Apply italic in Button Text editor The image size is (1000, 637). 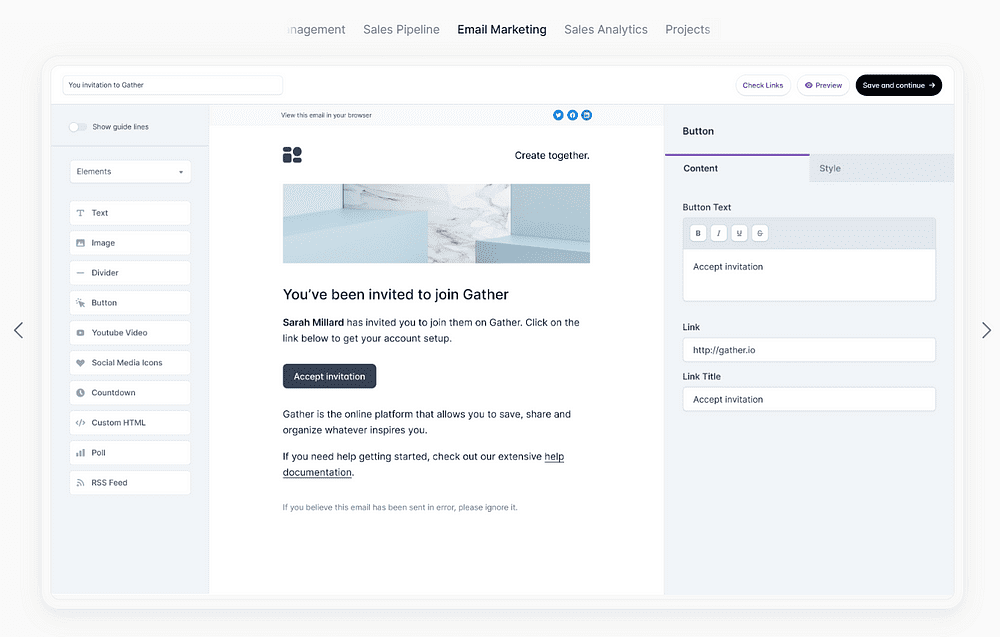[x=719, y=233]
